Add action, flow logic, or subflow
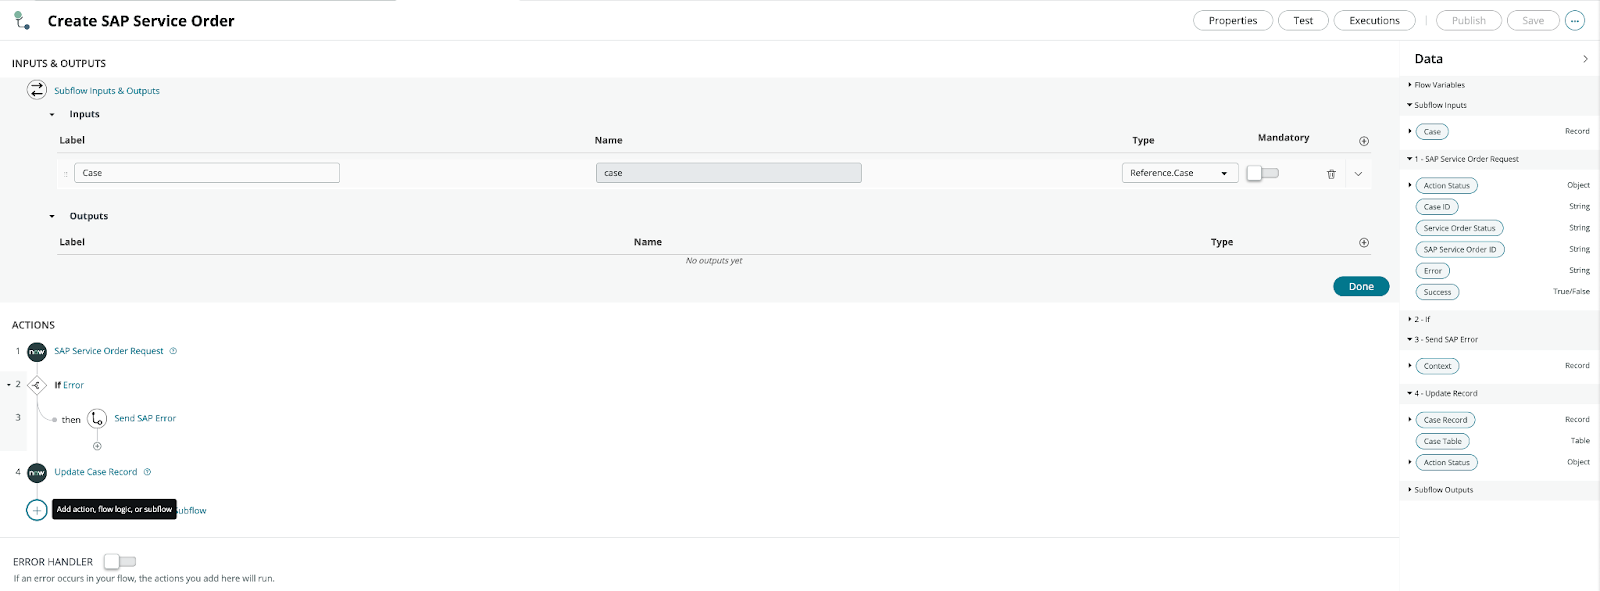The width and height of the screenshot is (1600, 591). [x=37, y=510]
